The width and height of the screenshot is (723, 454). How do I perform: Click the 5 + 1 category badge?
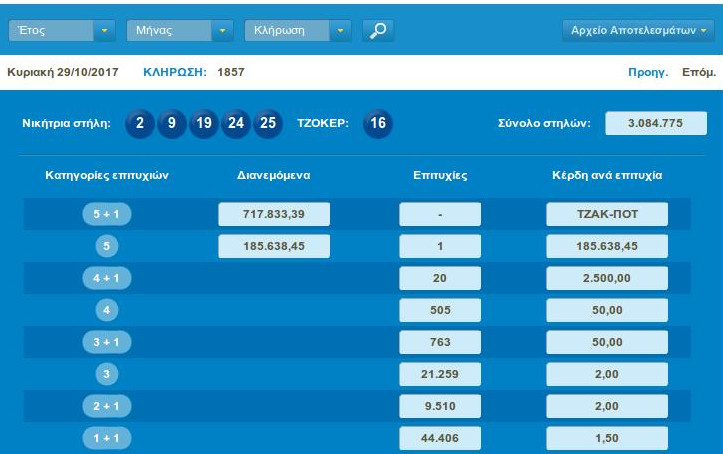point(107,214)
